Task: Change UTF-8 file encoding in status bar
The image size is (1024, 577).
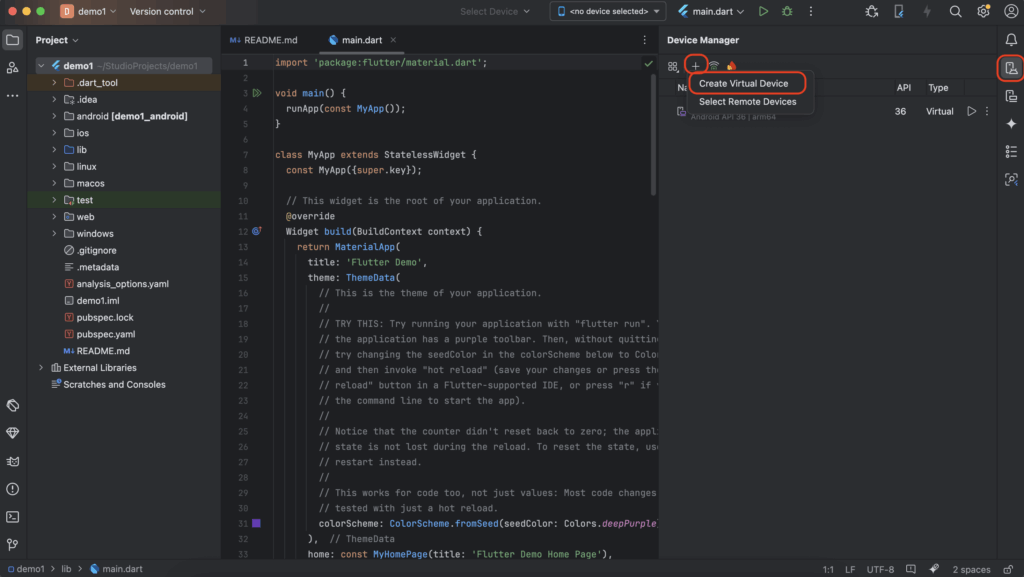Action: 880,569
